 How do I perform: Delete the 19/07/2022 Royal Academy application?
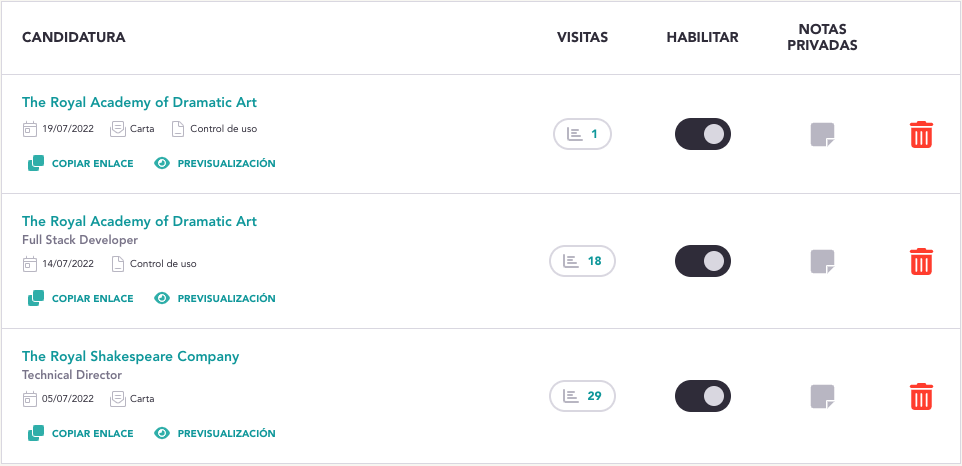pos(921,134)
